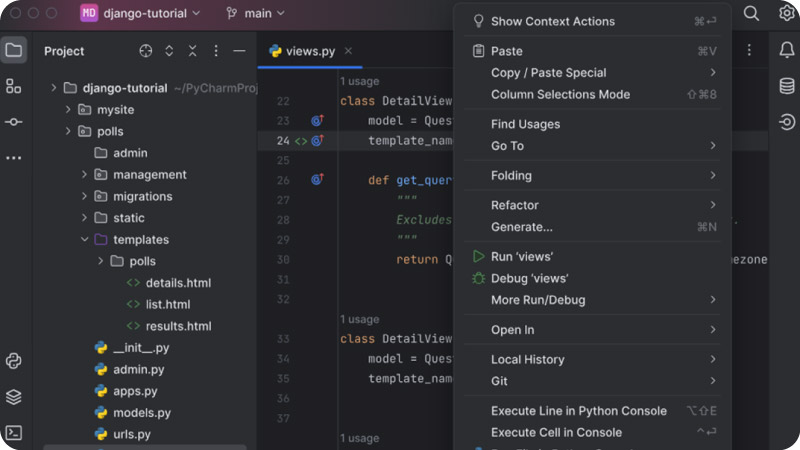The width and height of the screenshot is (800, 450).
Task: Click the override gutter icon on line 26
Action: pyautogui.click(x=317, y=180)
